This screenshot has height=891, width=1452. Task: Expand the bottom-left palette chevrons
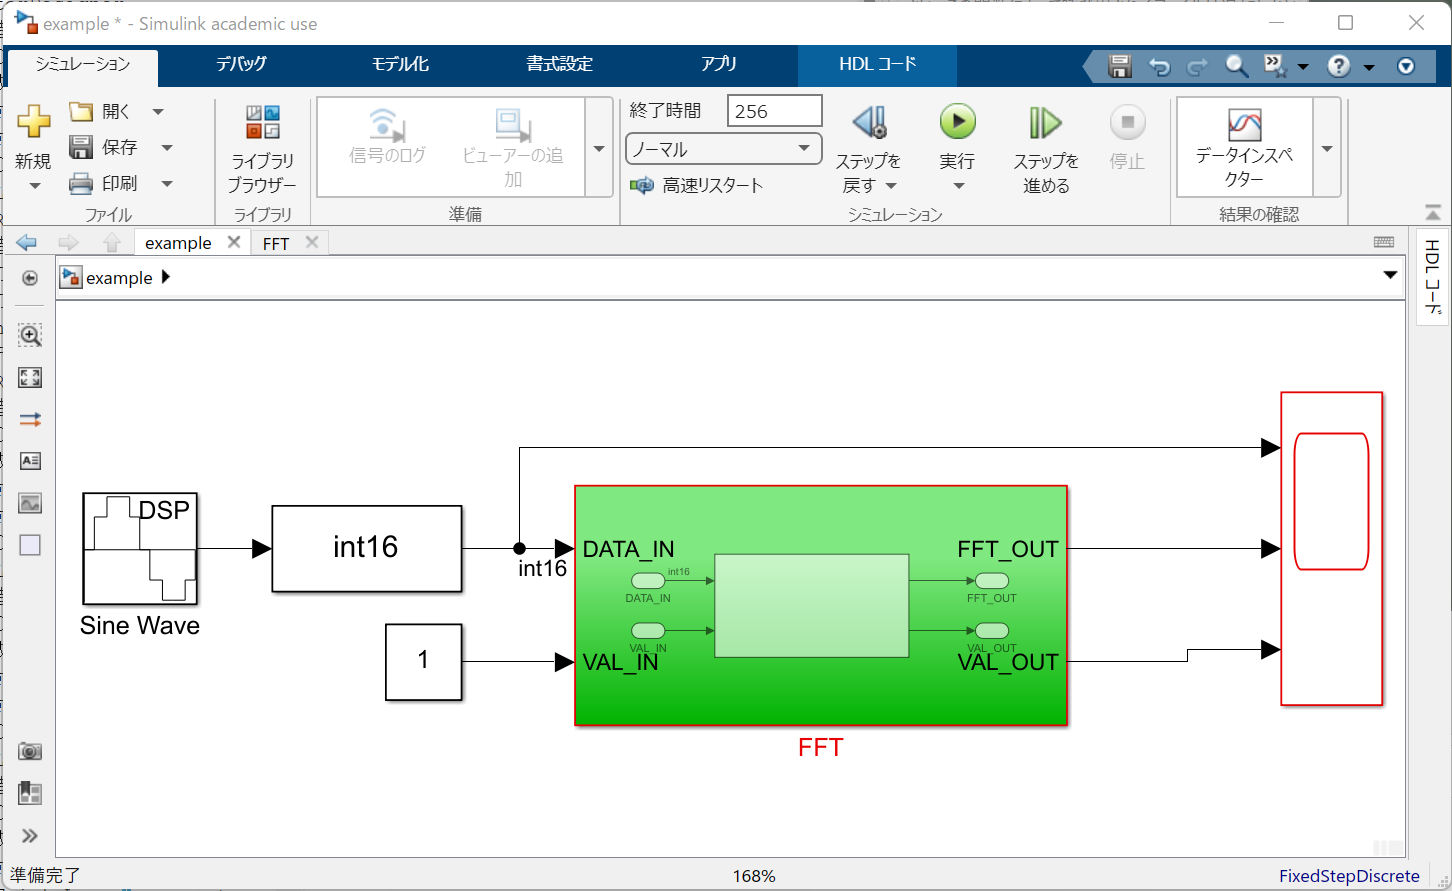(x=30, y=836)
